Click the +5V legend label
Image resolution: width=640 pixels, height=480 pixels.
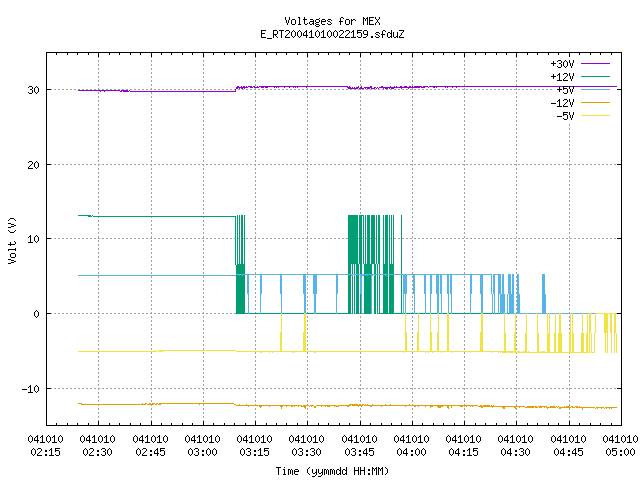[x=565, y=90]
